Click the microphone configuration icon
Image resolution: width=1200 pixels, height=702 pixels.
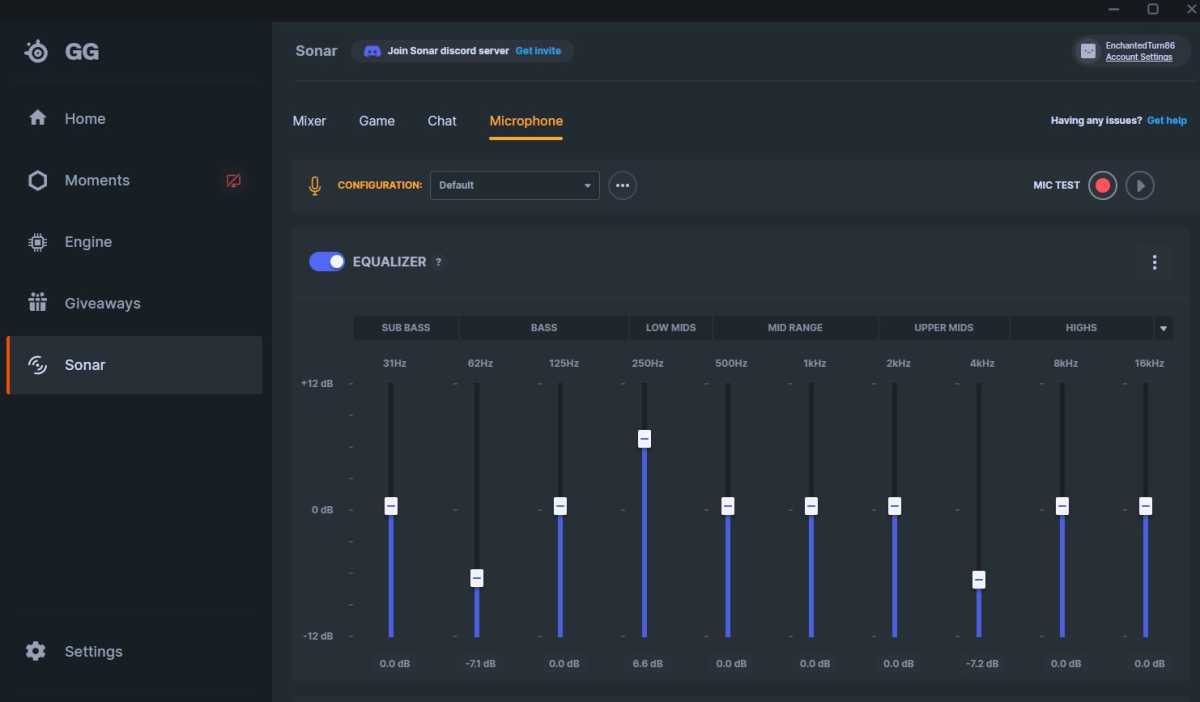point(315,185)
